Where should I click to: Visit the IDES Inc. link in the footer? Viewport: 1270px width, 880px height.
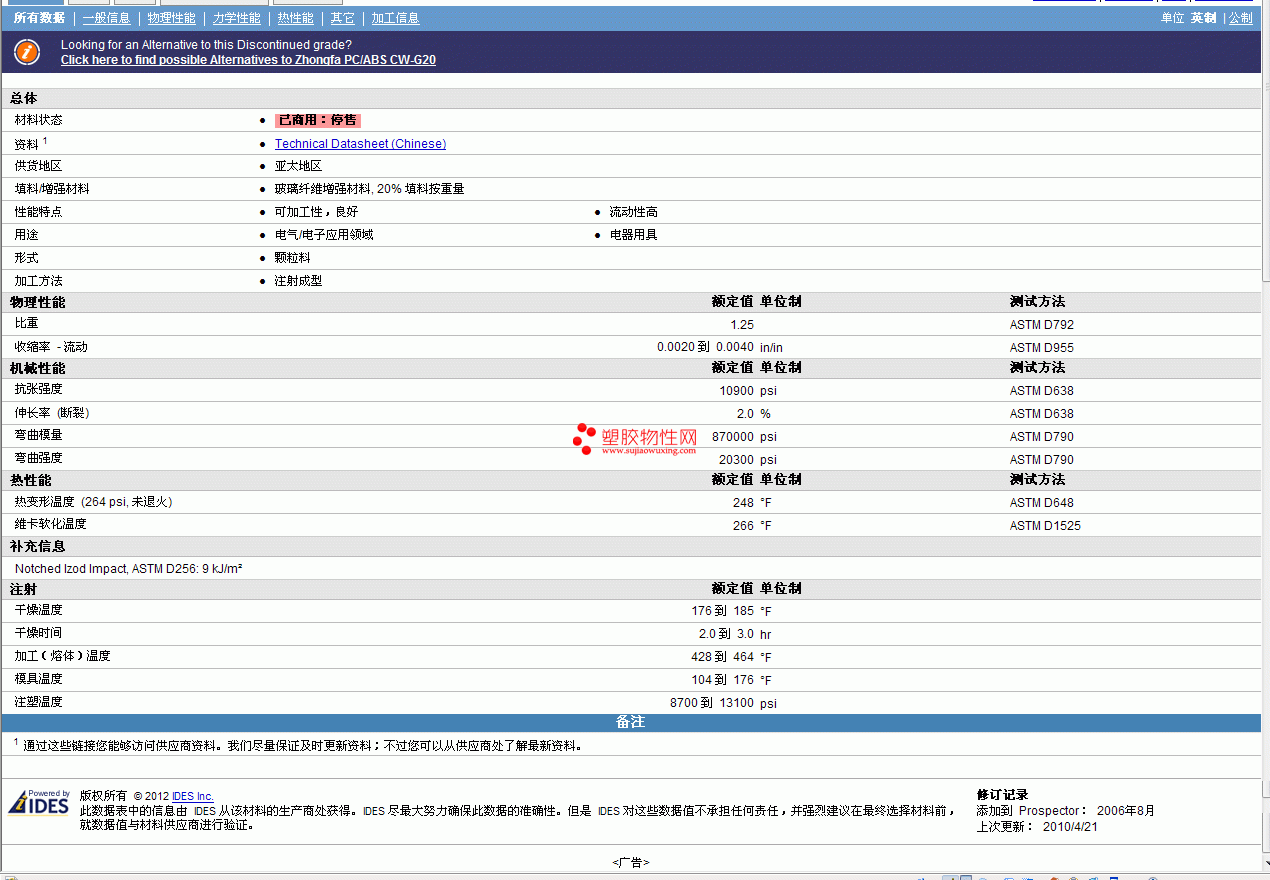click(x=193, y=797)
